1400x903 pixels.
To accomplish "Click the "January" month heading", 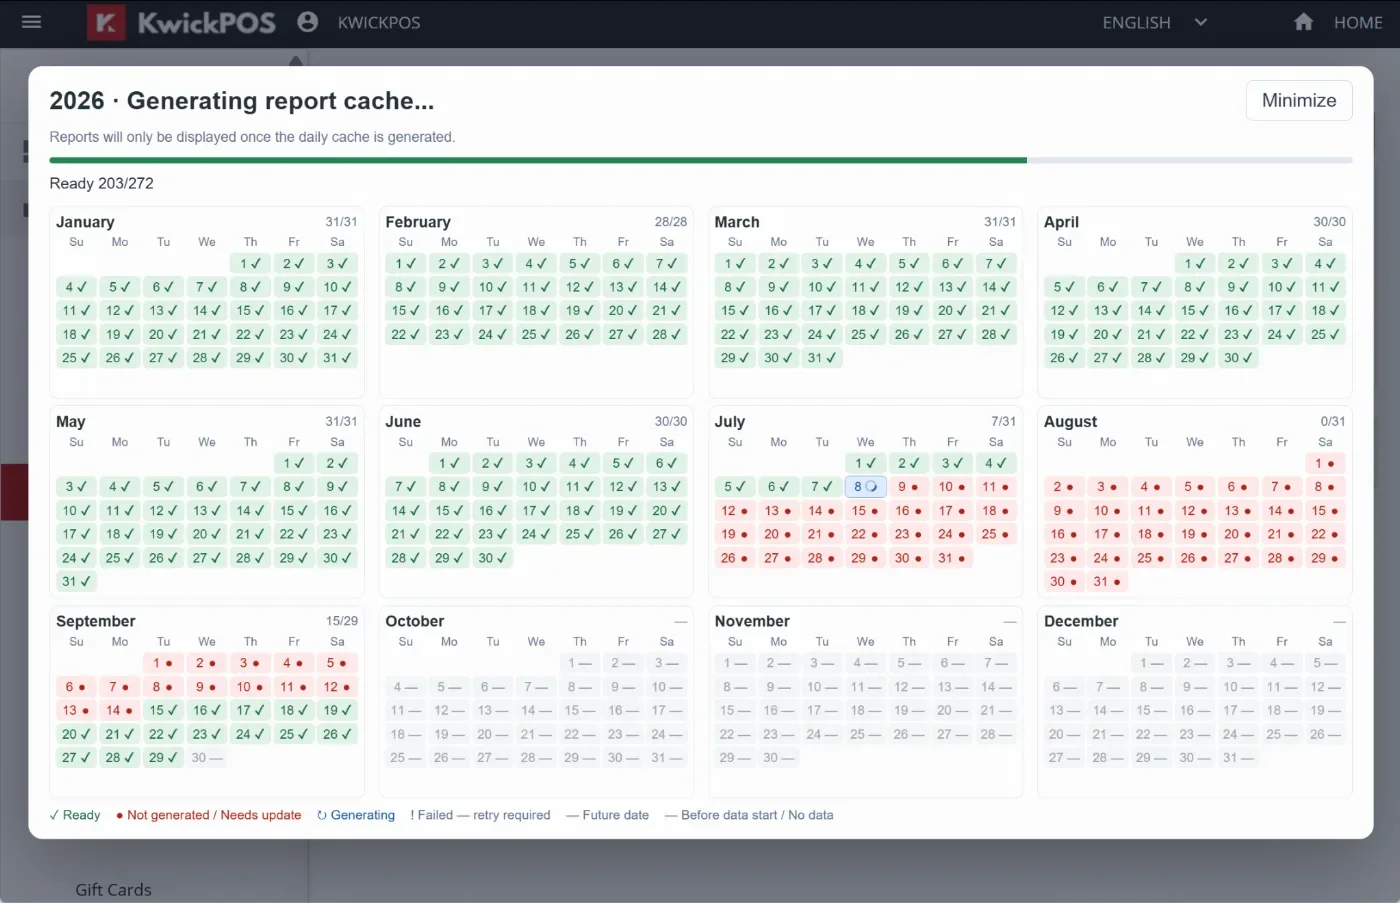I will point(85,222).
